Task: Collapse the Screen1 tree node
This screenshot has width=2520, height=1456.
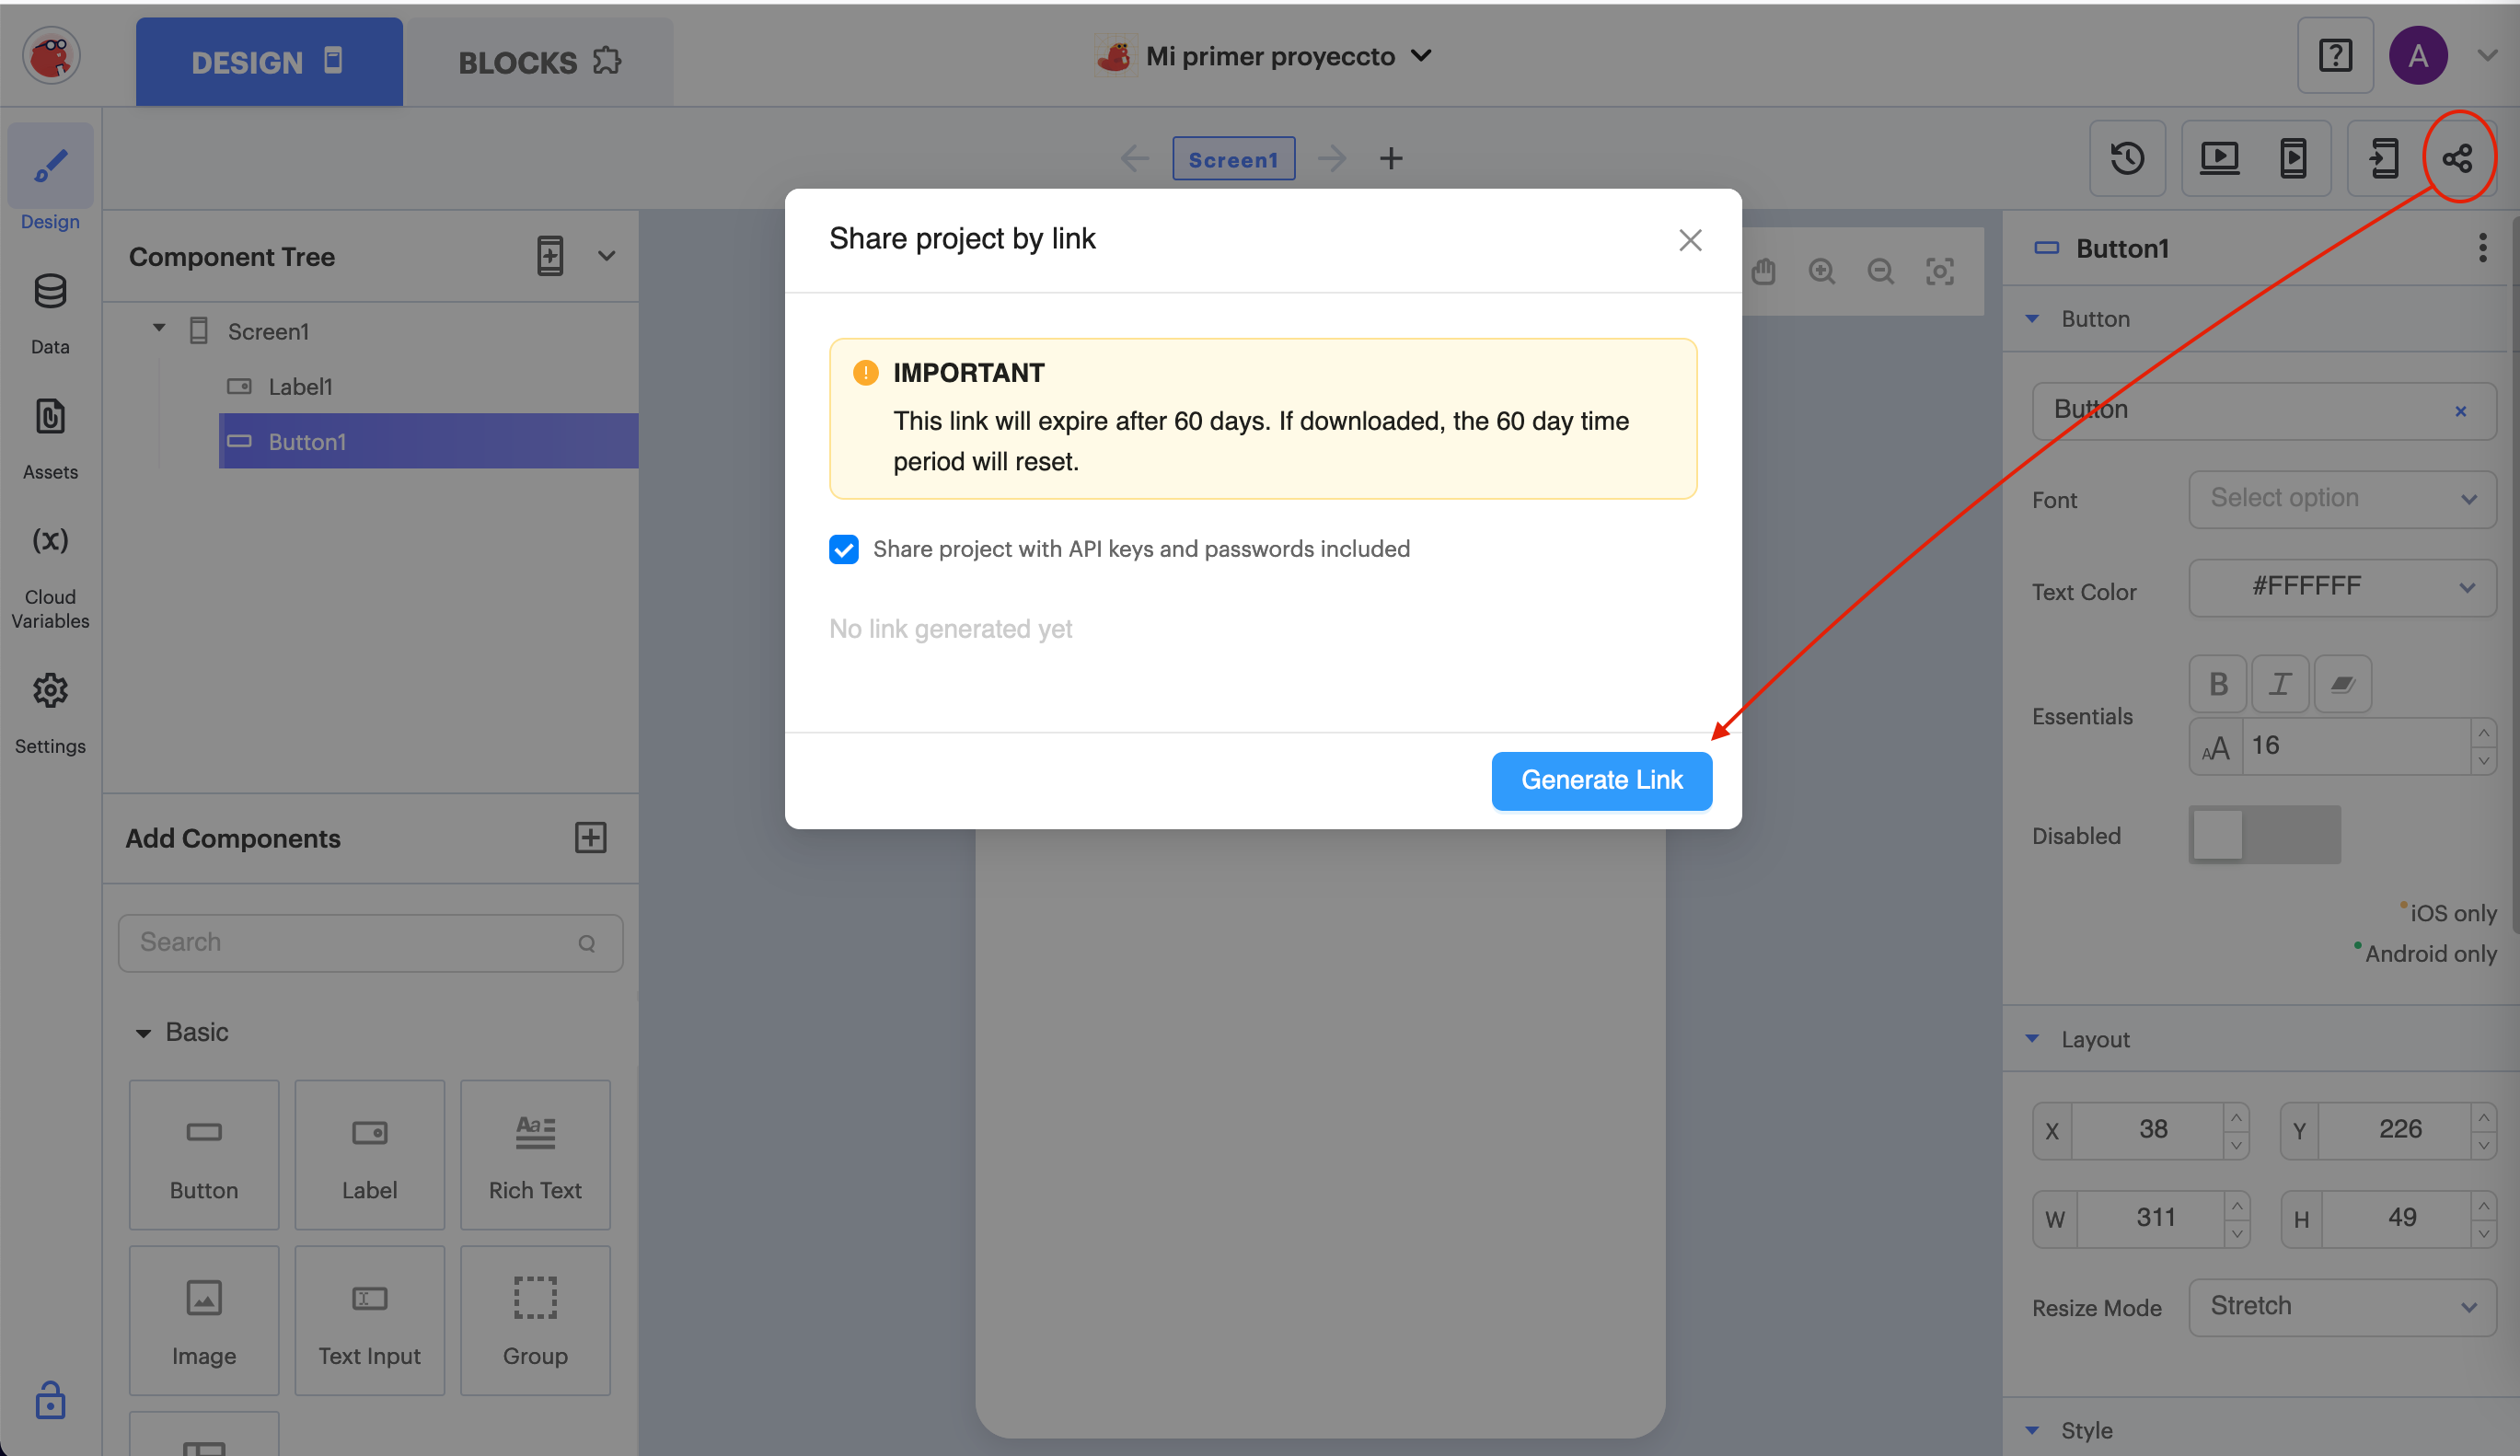Action: [159, 329]
